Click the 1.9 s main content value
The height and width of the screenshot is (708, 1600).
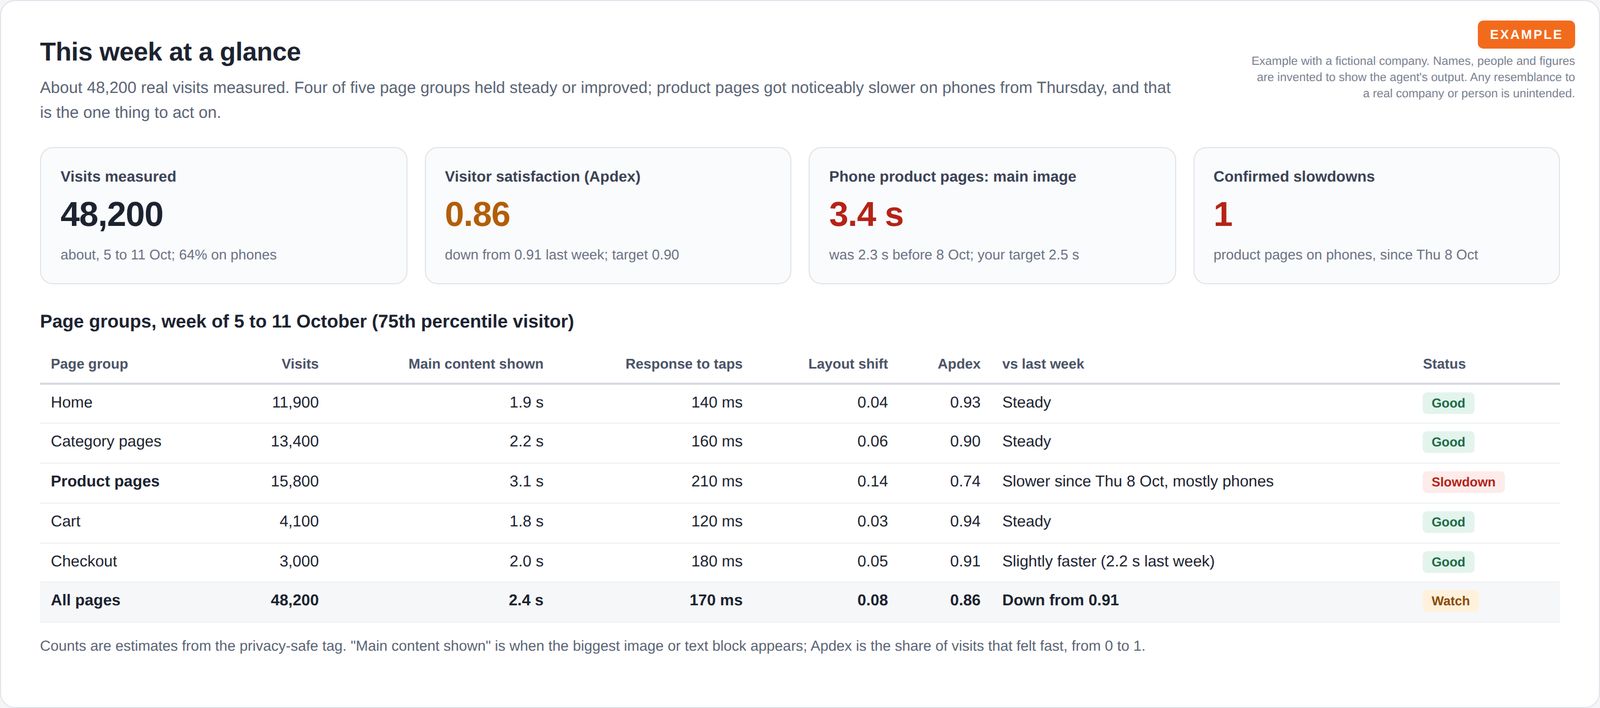tap(526, 402)
